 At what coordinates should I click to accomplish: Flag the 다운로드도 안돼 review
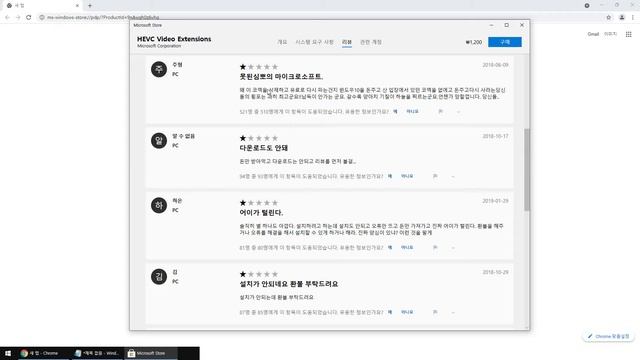(435, 176)
